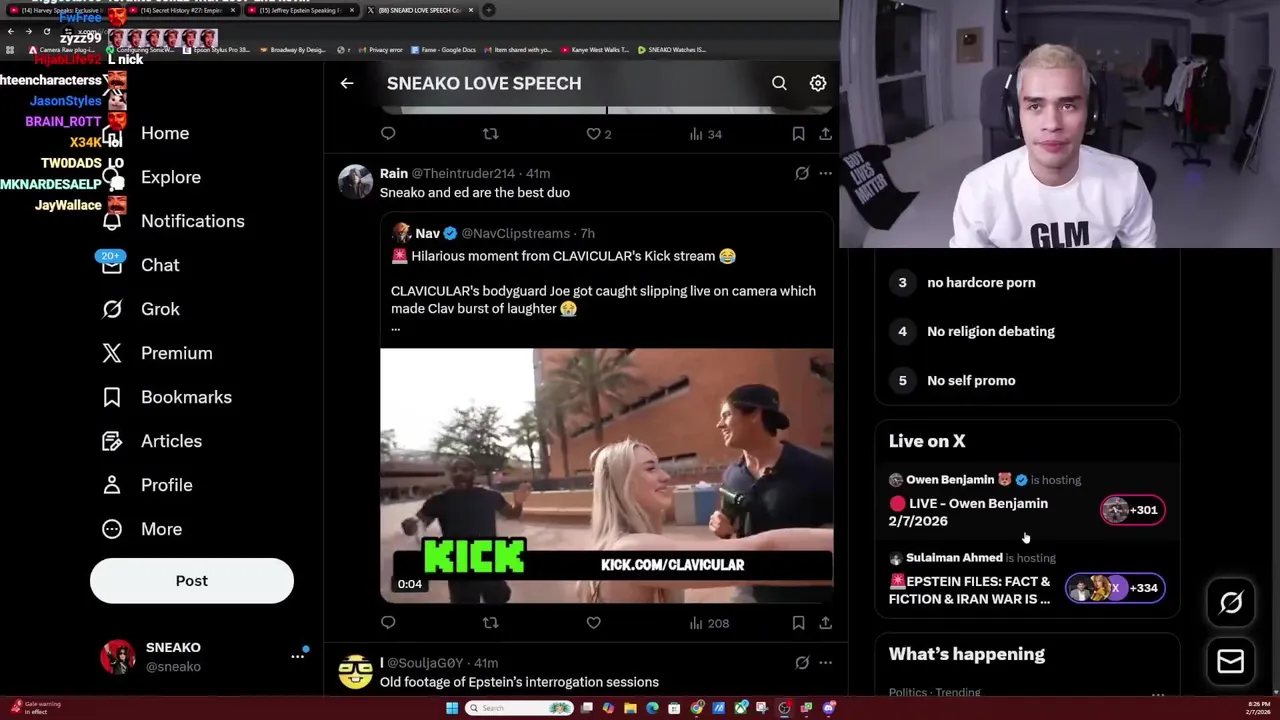Open Xbox app from taskbar
Image resolution: width=1280 pixels, height=720 pixels.
pyautogui.click(x=740, y=708)
